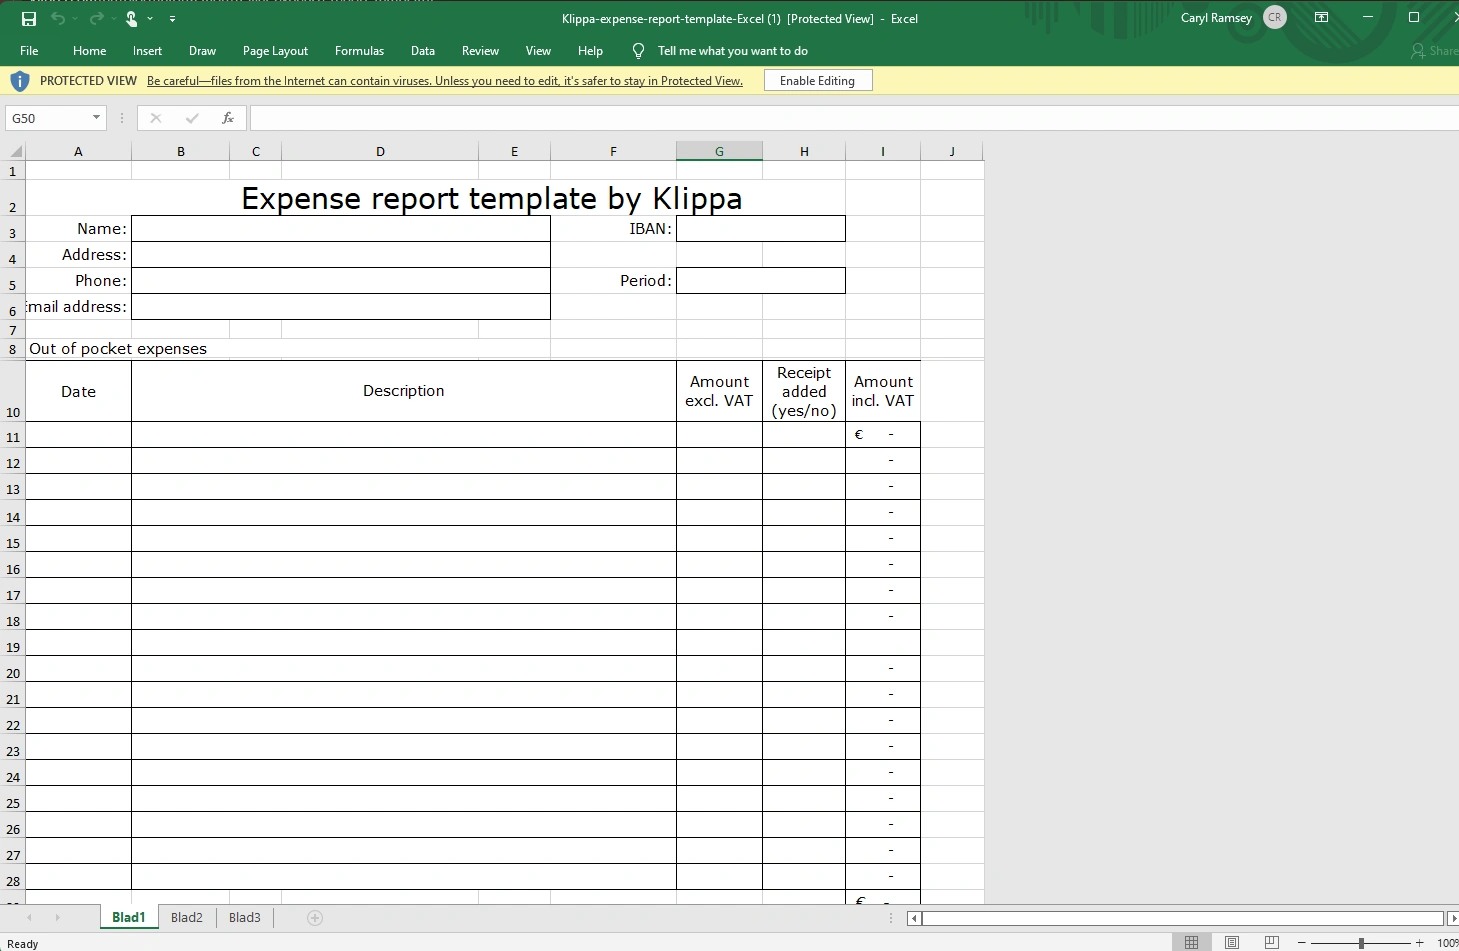Click the Cancel (X) formula bar icon
Viewport: 1459px width, 951px height.
coord(156,118)
